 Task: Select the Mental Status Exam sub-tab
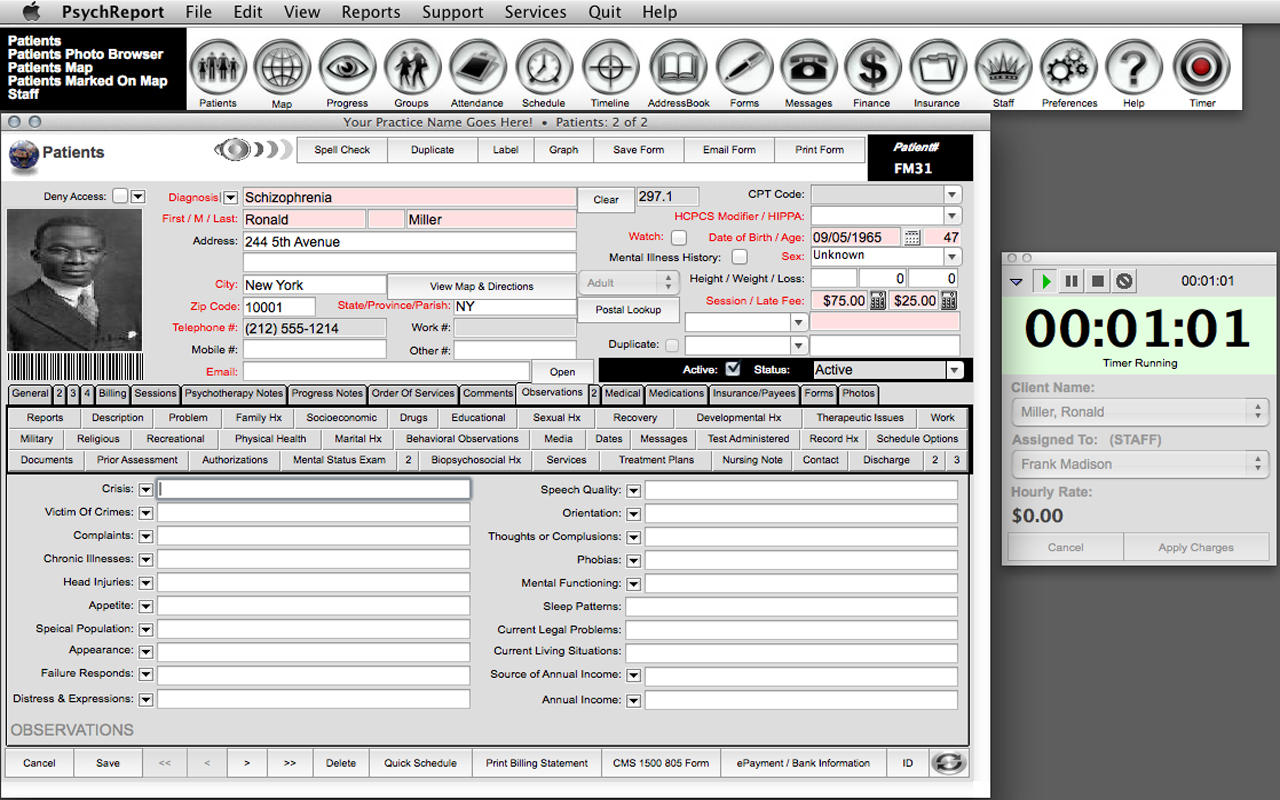click(x=339, y=460)
